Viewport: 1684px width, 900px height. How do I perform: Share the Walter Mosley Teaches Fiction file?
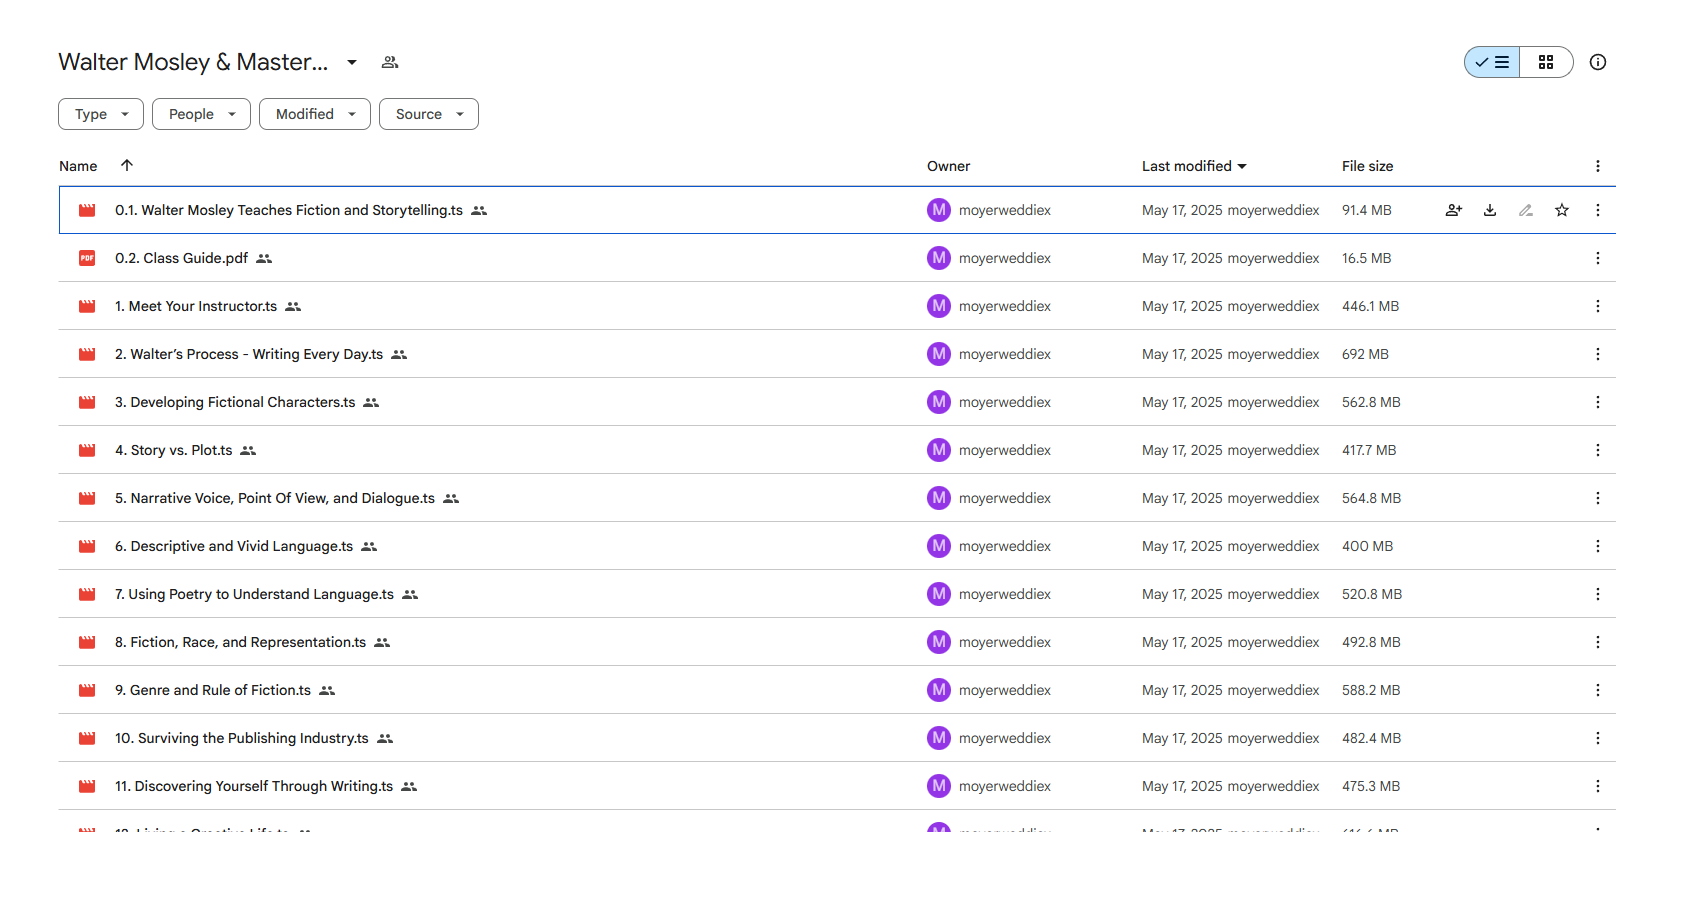(x=1454, y=210)
